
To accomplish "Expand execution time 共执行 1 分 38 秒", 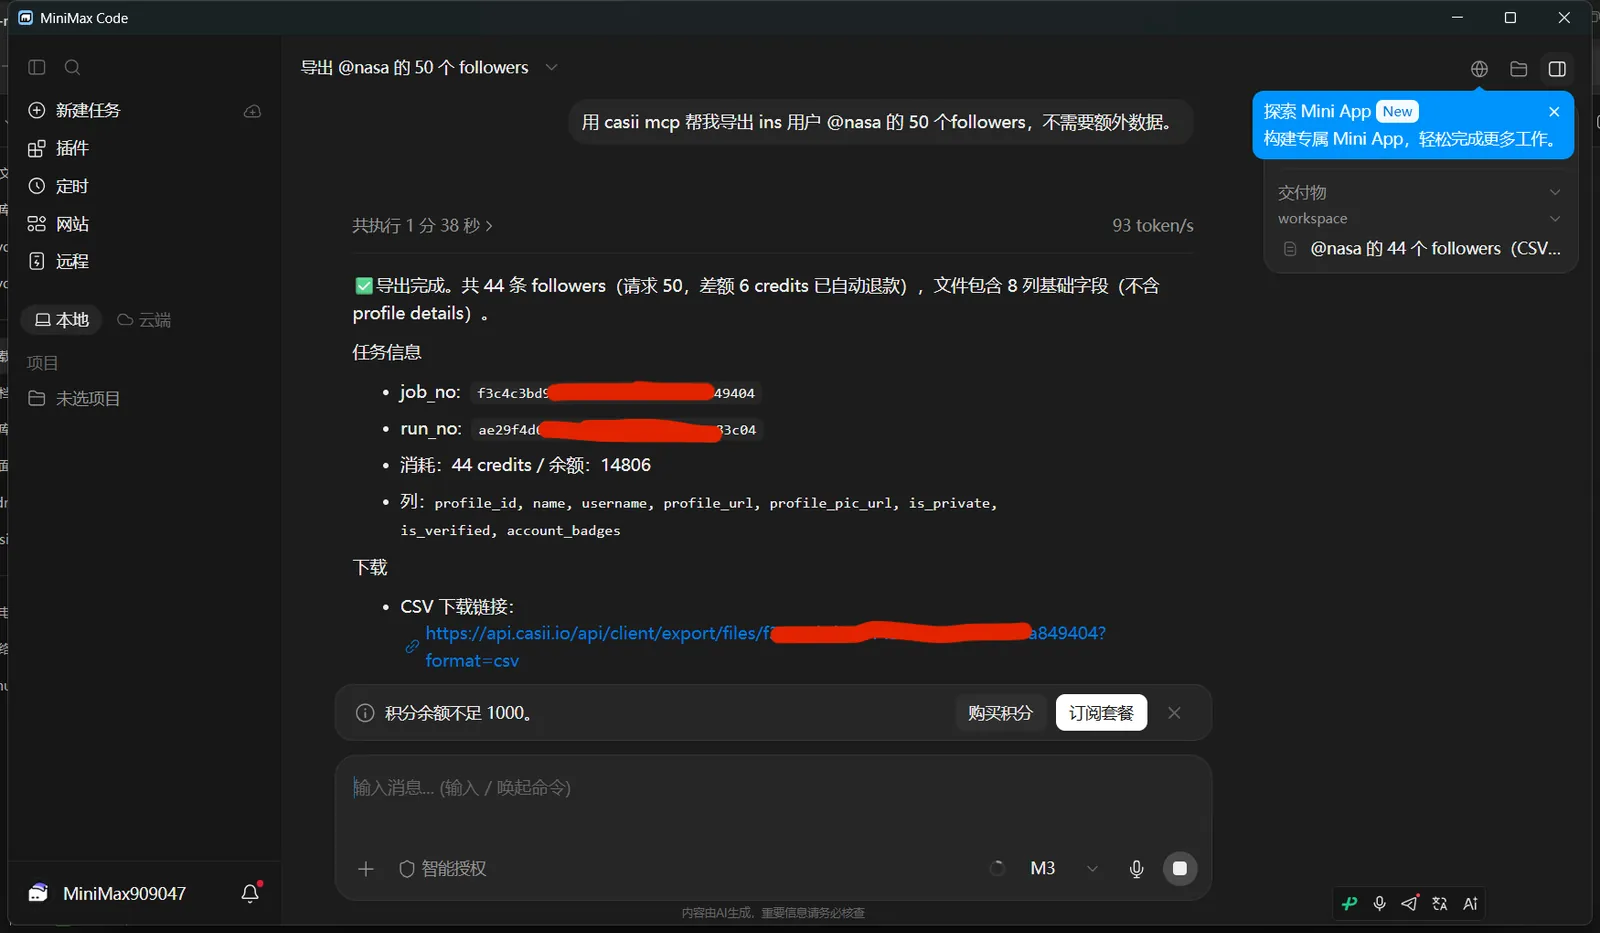I will pos(422,226).
